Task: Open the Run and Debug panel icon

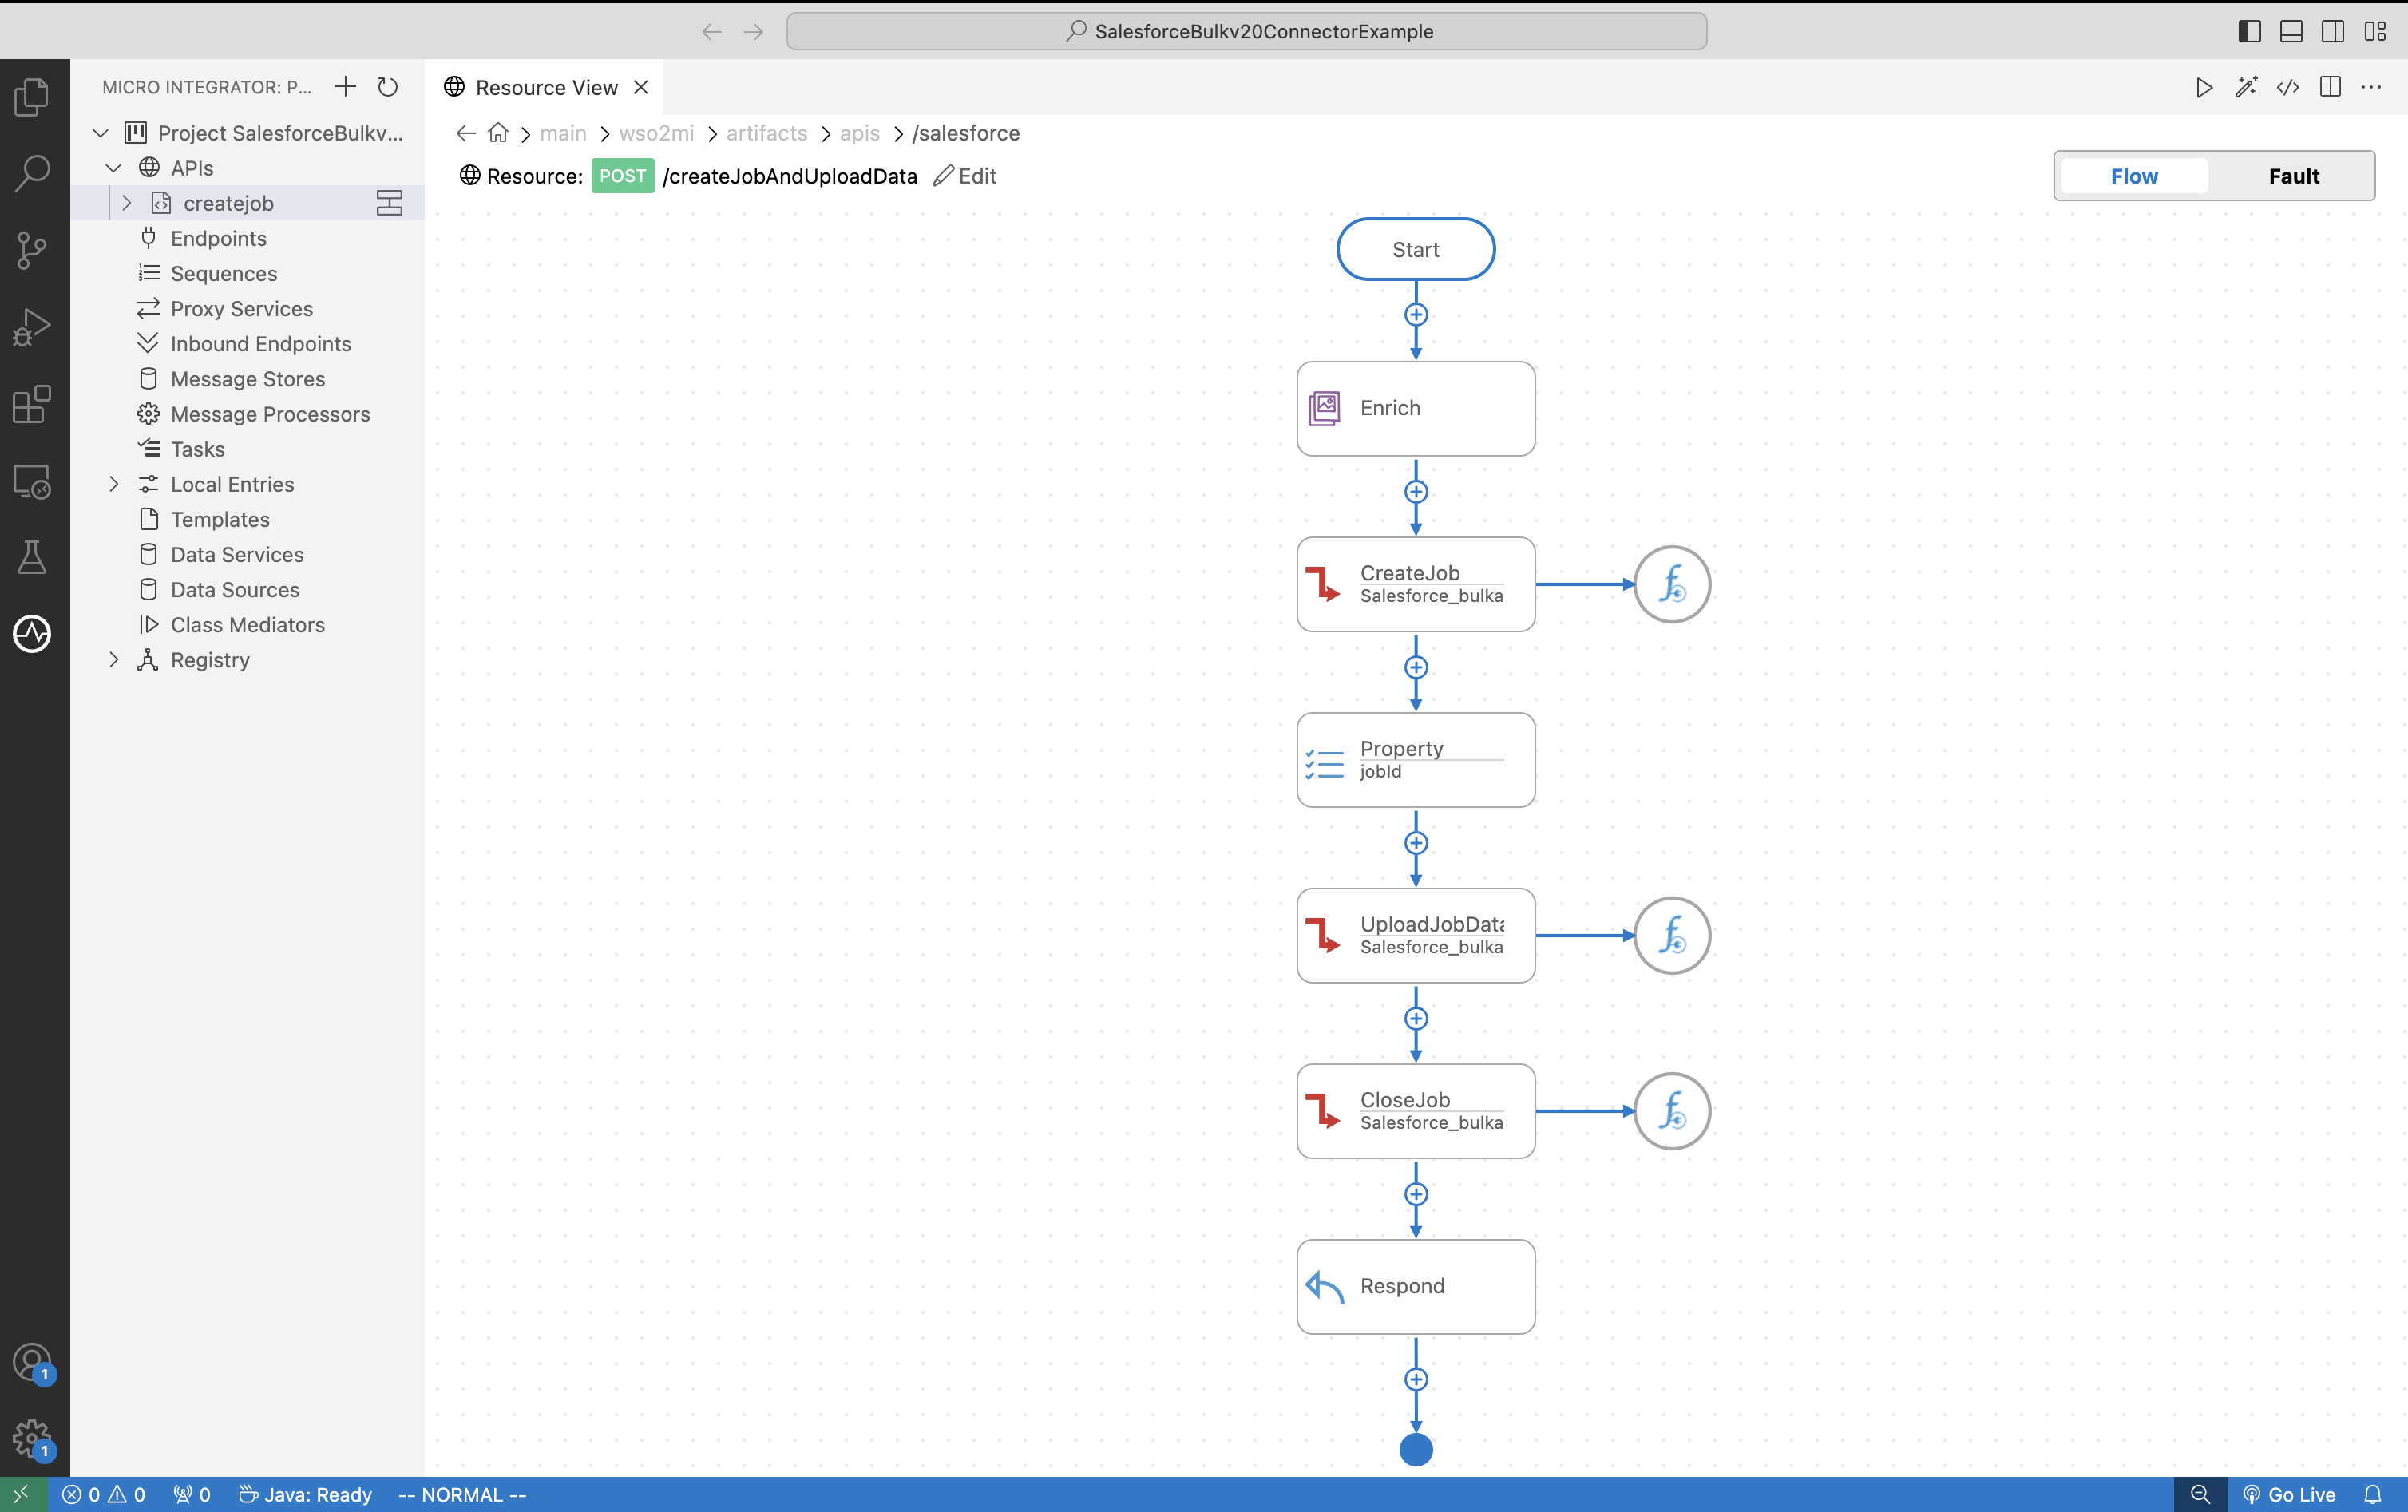Action: click(32, 327)
